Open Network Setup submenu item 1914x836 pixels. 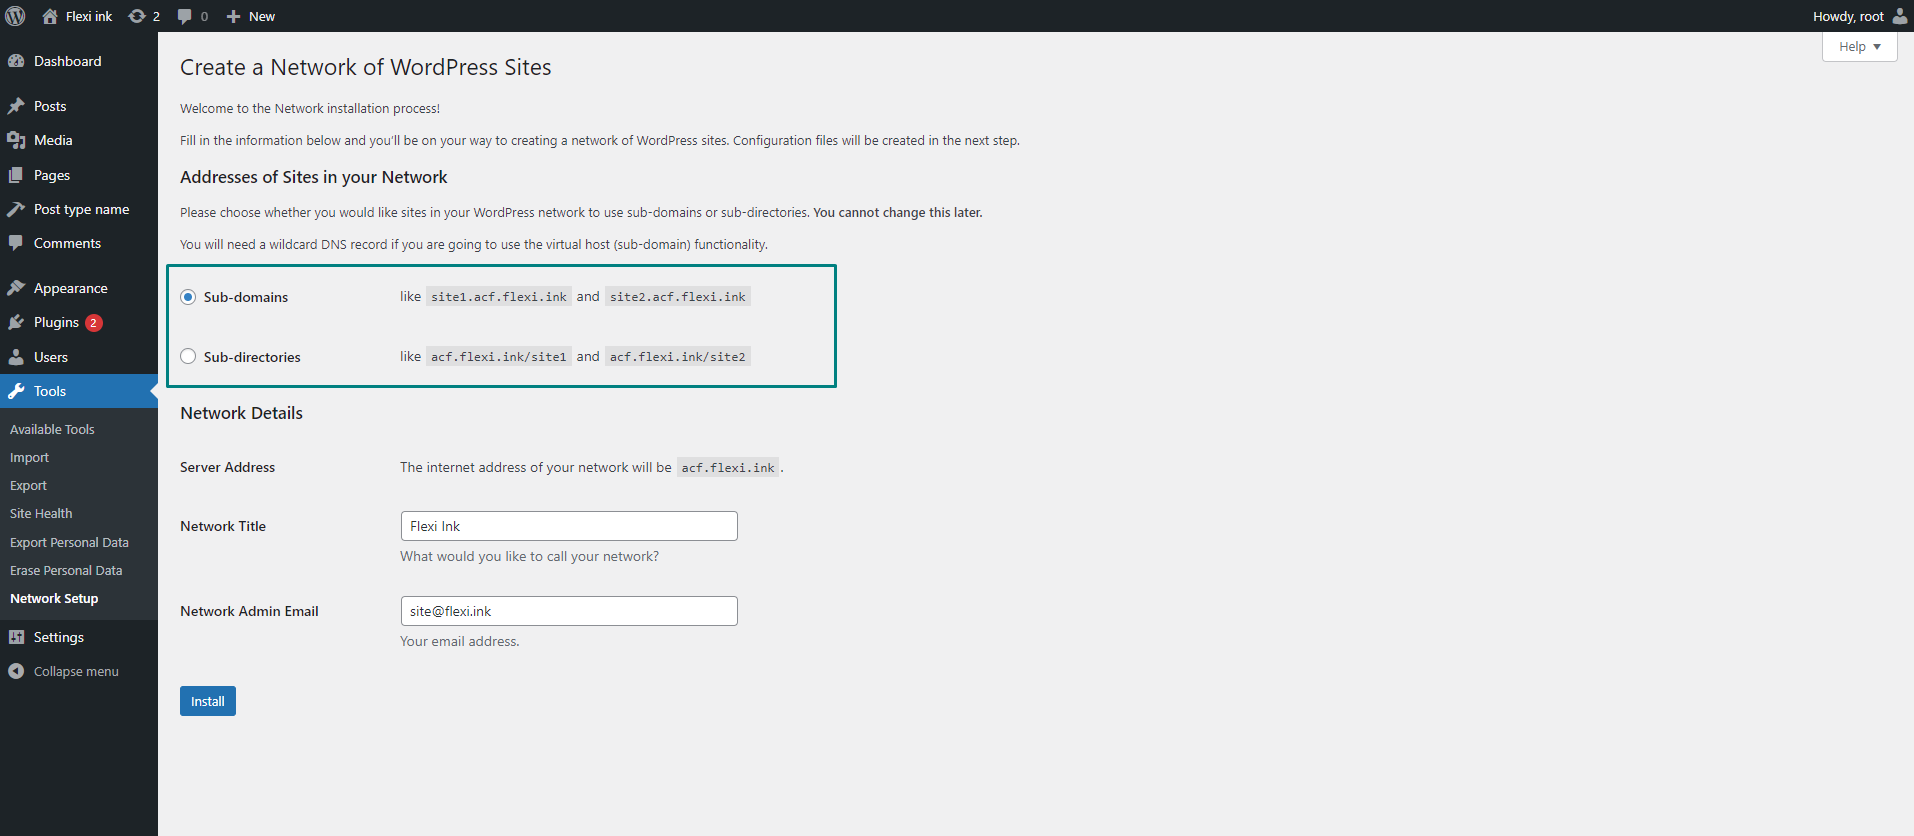[54, 598]
